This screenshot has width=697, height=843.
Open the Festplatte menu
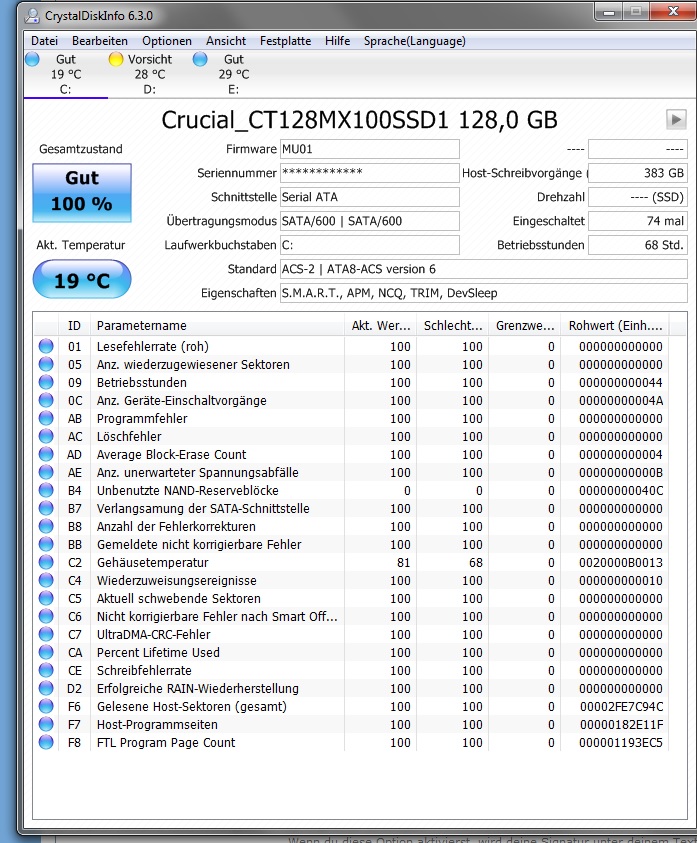(x=285, y=41)
